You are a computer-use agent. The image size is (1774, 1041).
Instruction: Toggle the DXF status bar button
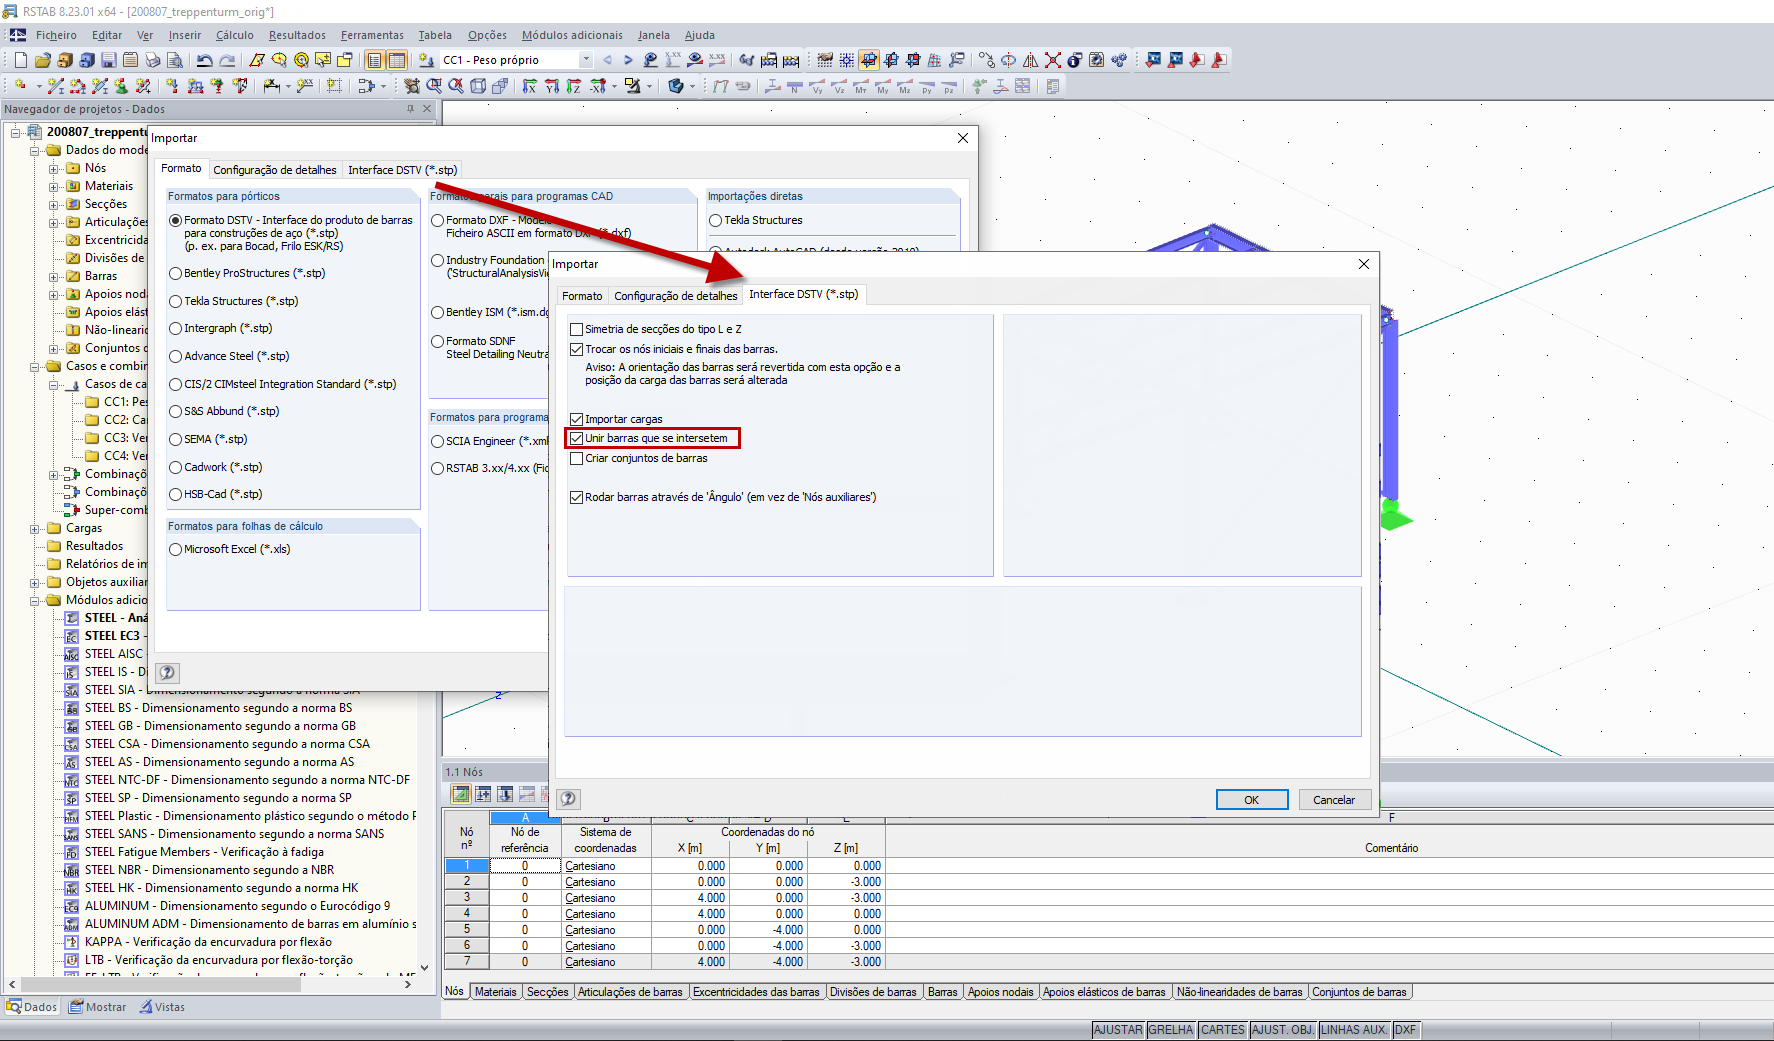tap(1405, 1030)
